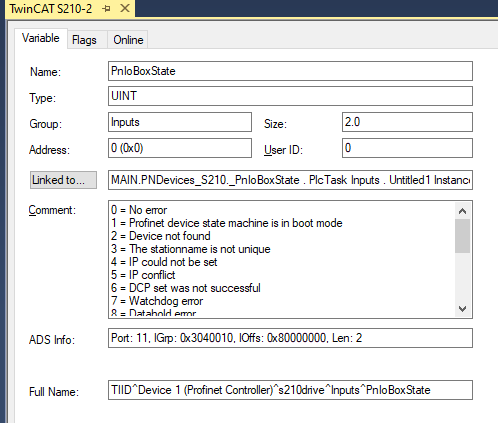Viewport: 498px width, 423px height.
Task: Click the Full Name field
Action: [x=290, y=390]
